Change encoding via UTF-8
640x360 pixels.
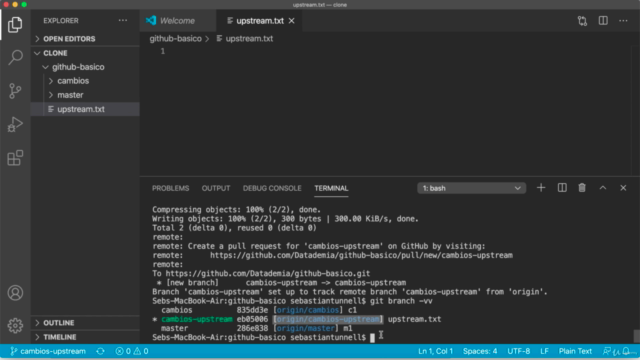click(x=518, y=351)
